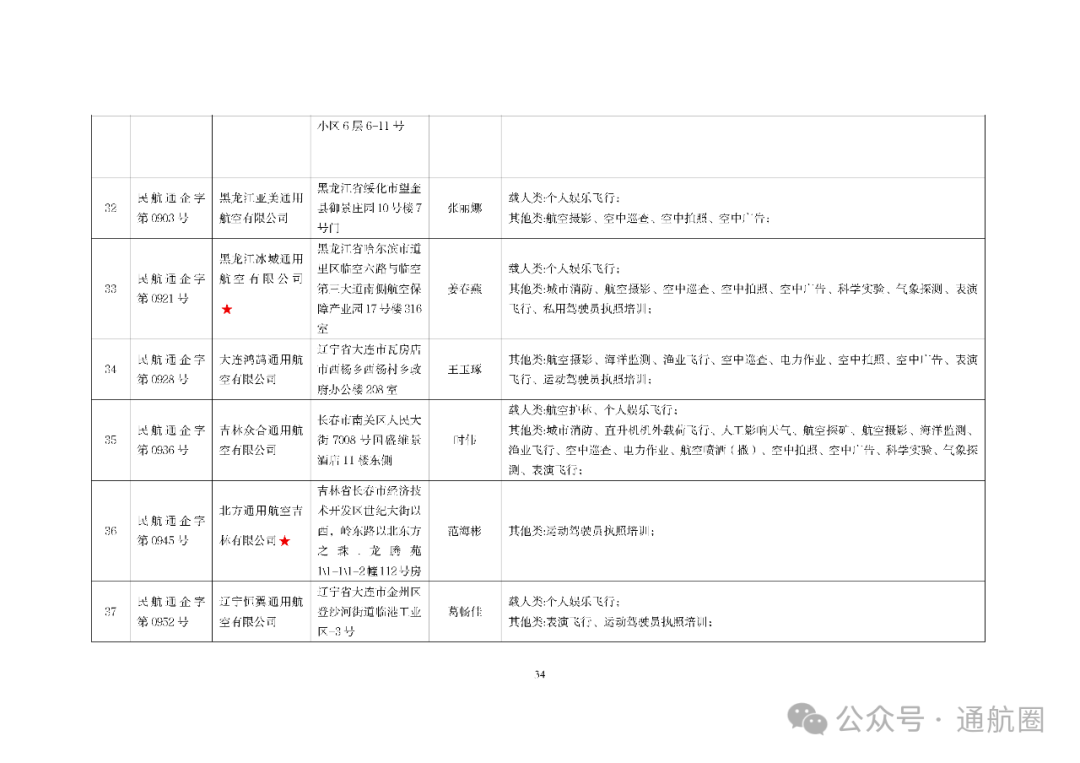Select the name 王玉琢
This screenshot has height=763, width=1080.
click(465, 369)
